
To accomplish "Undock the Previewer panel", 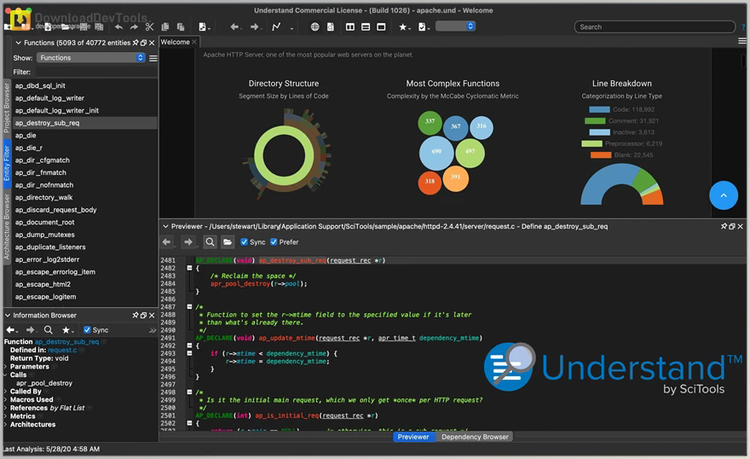I will [x=732, y=226].
